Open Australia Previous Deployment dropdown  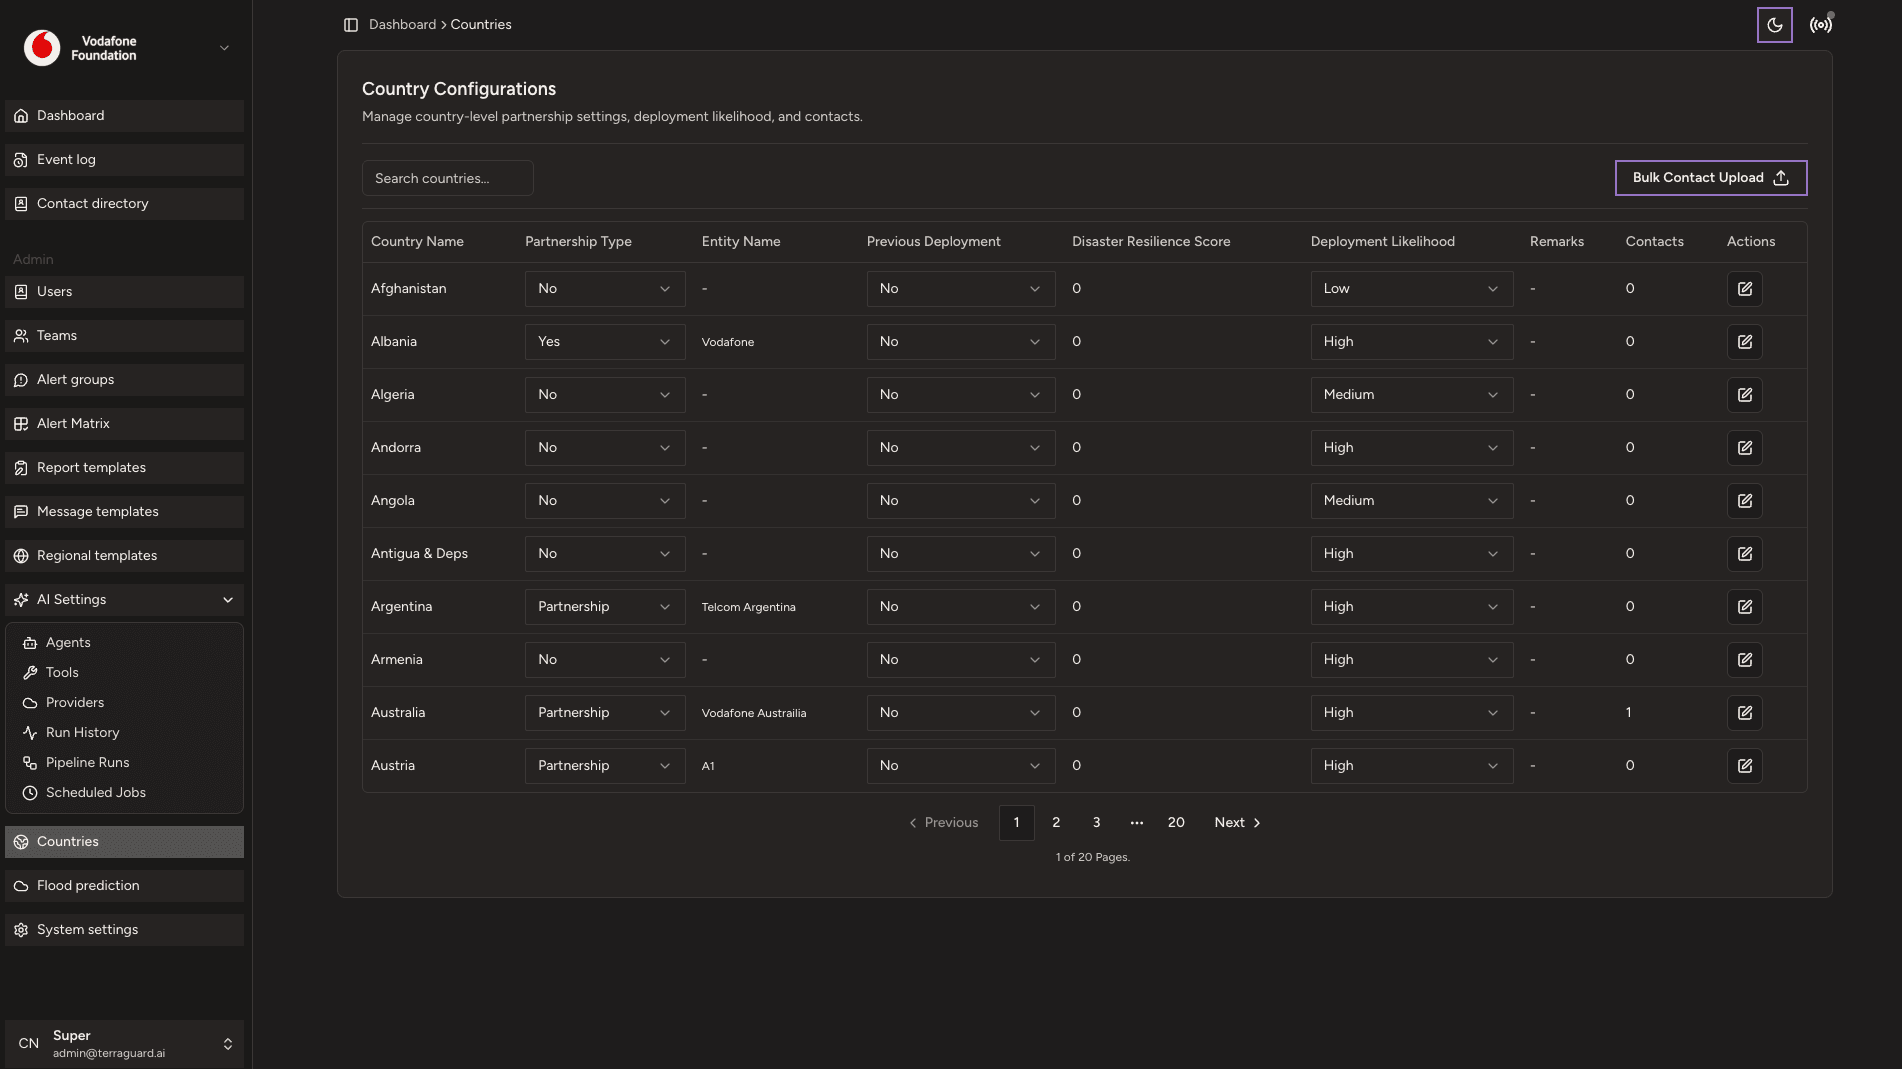(x=960, y=713)
